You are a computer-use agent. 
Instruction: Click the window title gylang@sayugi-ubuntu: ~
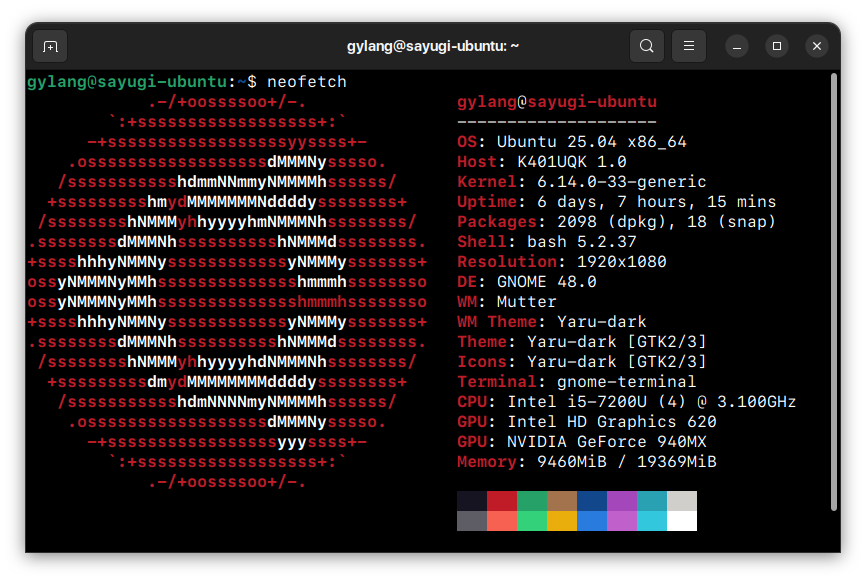point(432,46)
